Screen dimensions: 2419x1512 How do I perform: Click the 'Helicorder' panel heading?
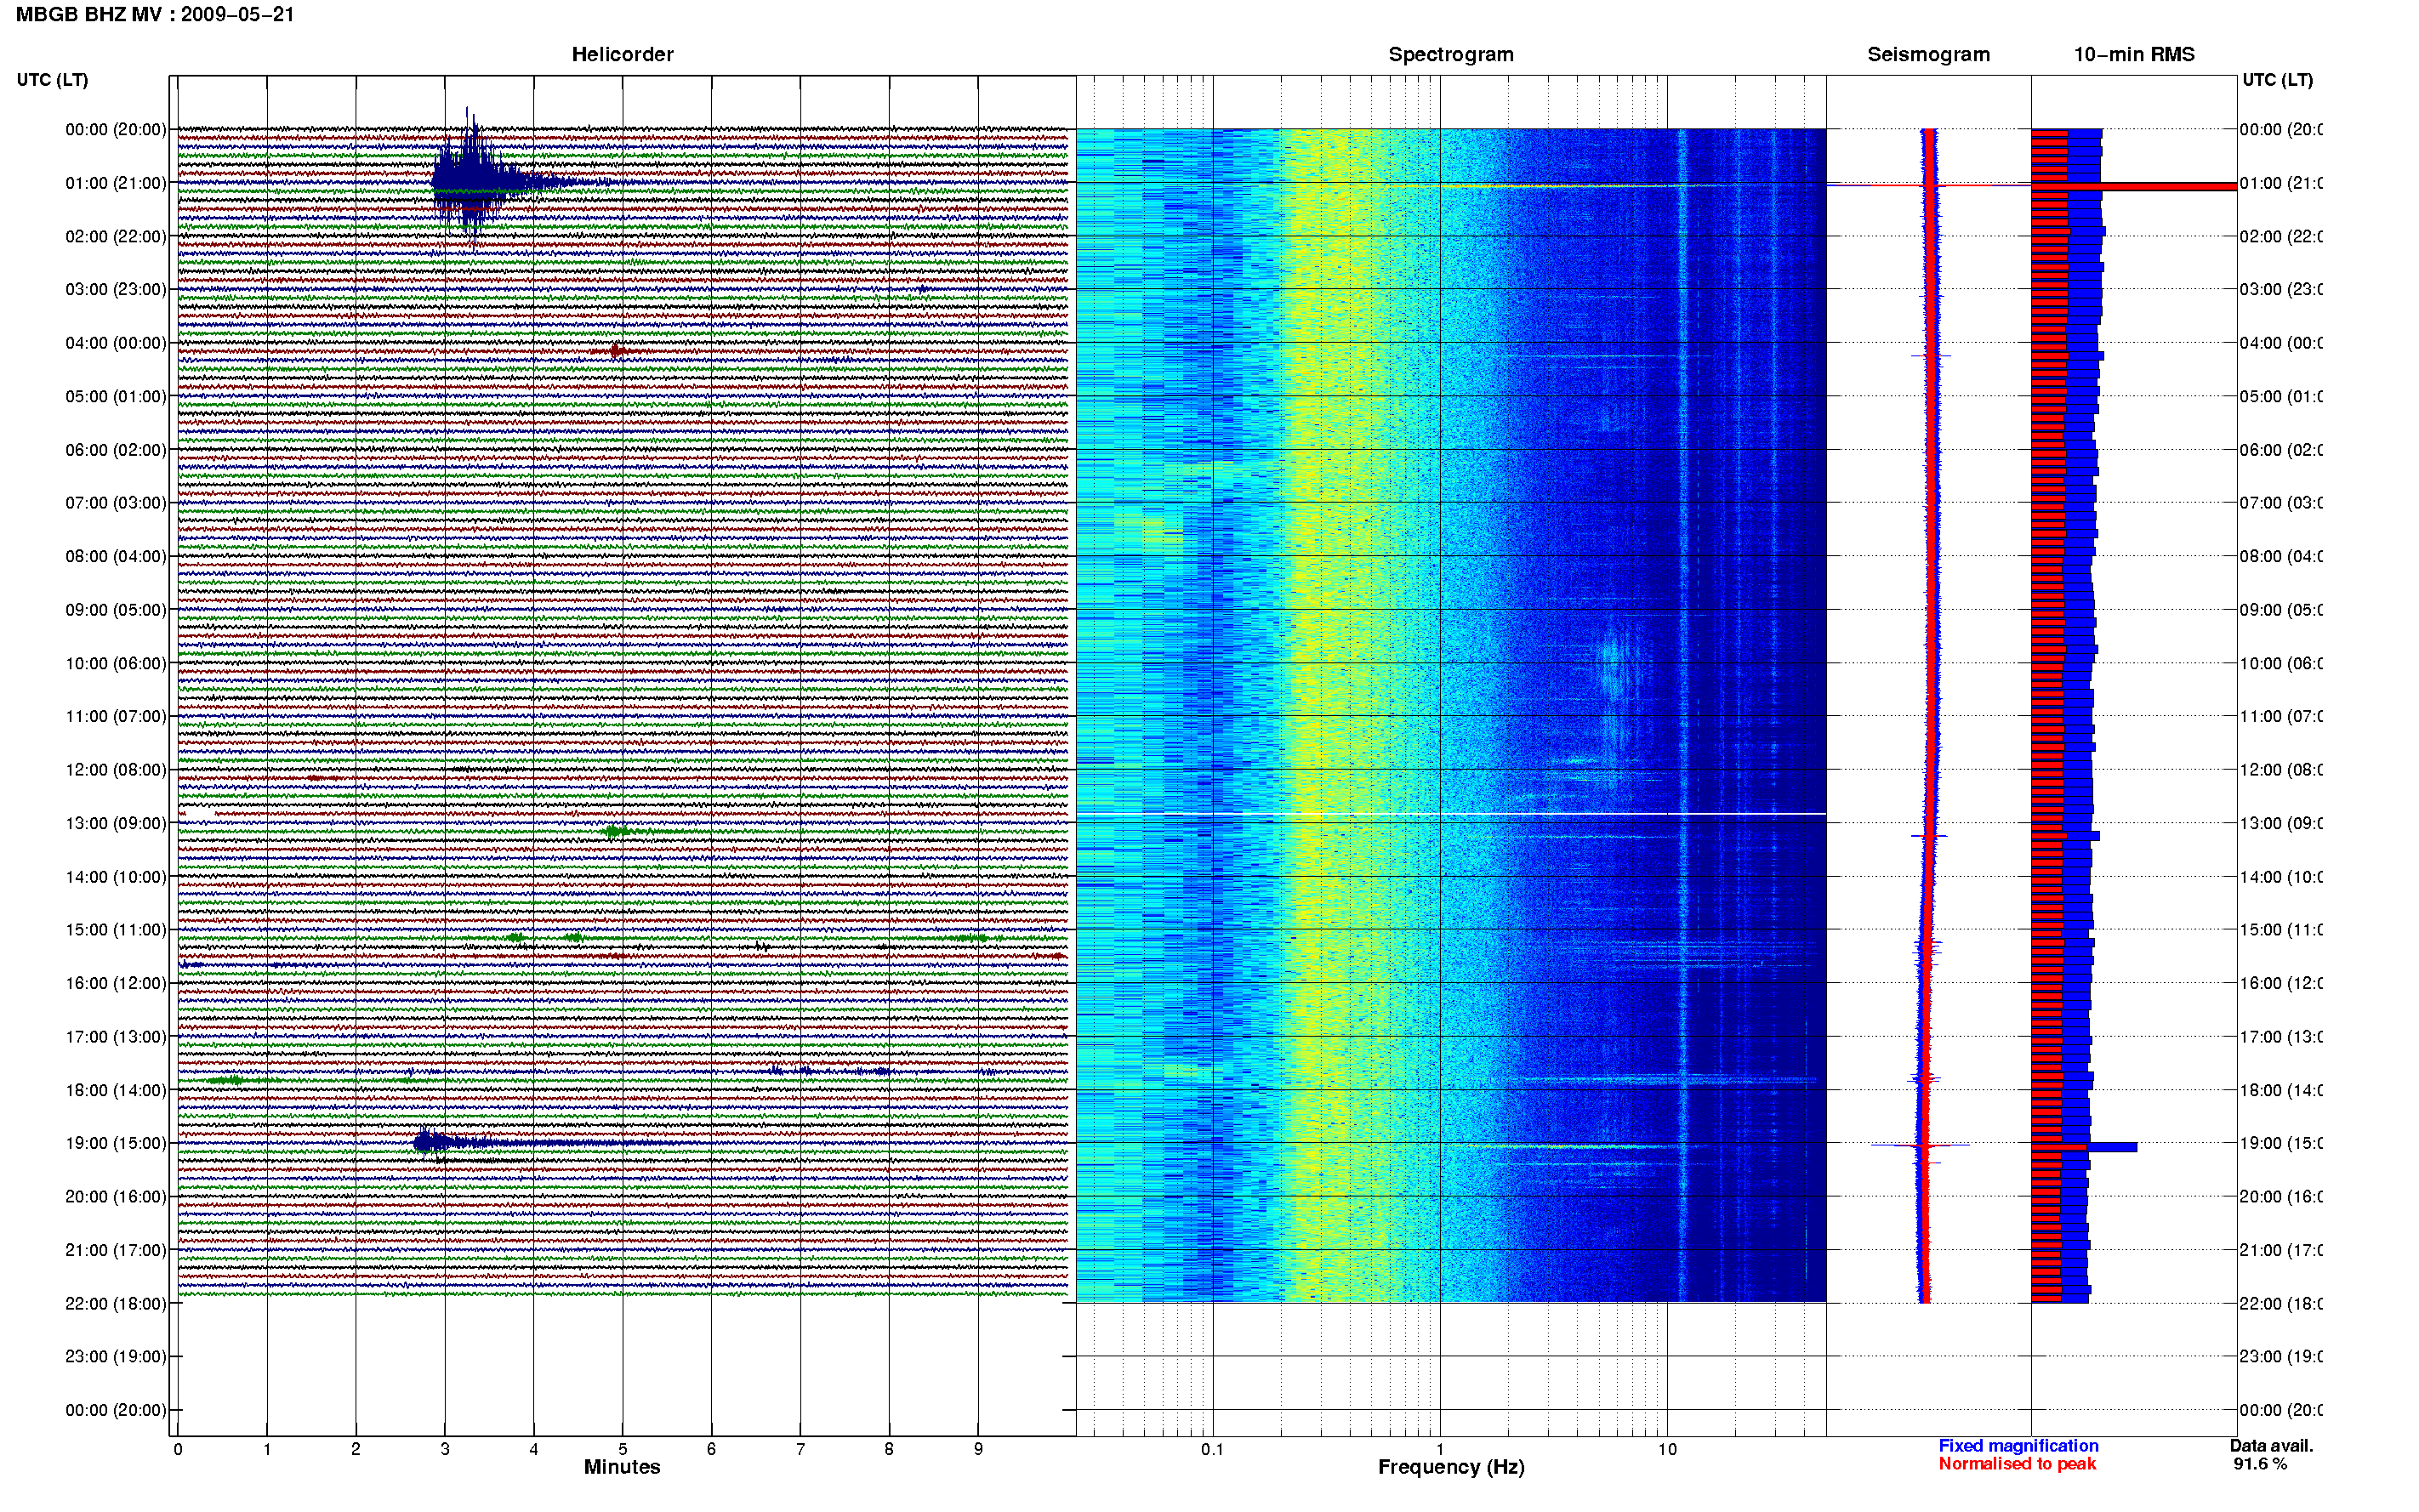tap(622, 55)
